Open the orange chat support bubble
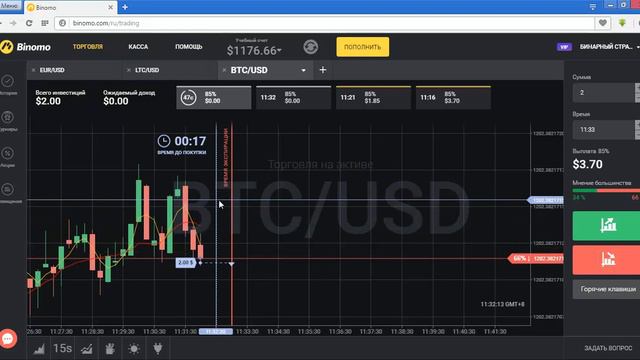This screenshot has width=640, height=360. (x=8, y=338)
